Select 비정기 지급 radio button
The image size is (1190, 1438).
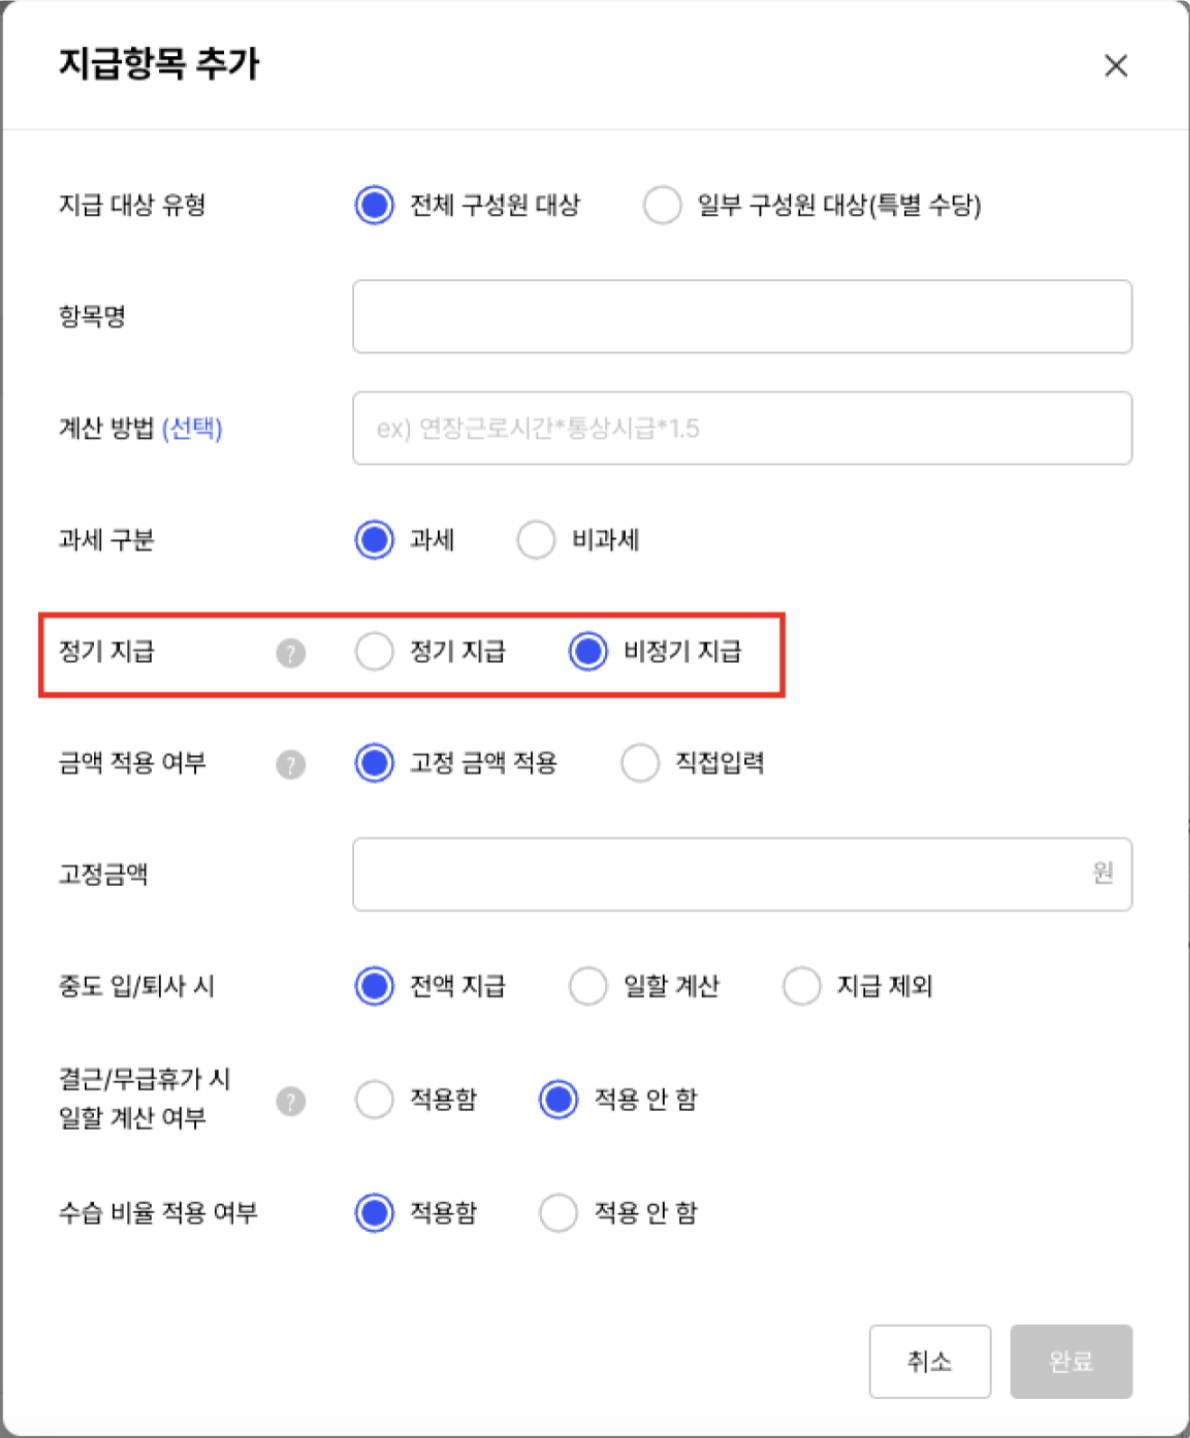pyautogui.click(x=588, y=652)
